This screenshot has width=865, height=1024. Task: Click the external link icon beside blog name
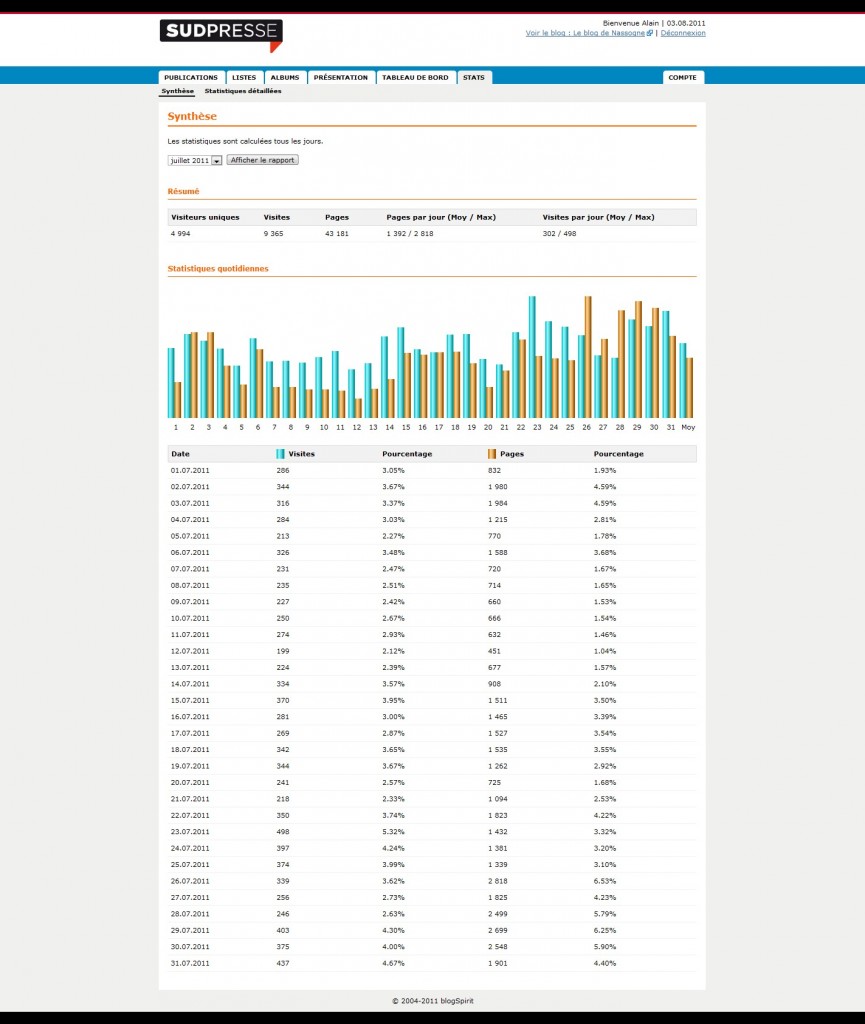pyautogui.click(x=650, y=33)
